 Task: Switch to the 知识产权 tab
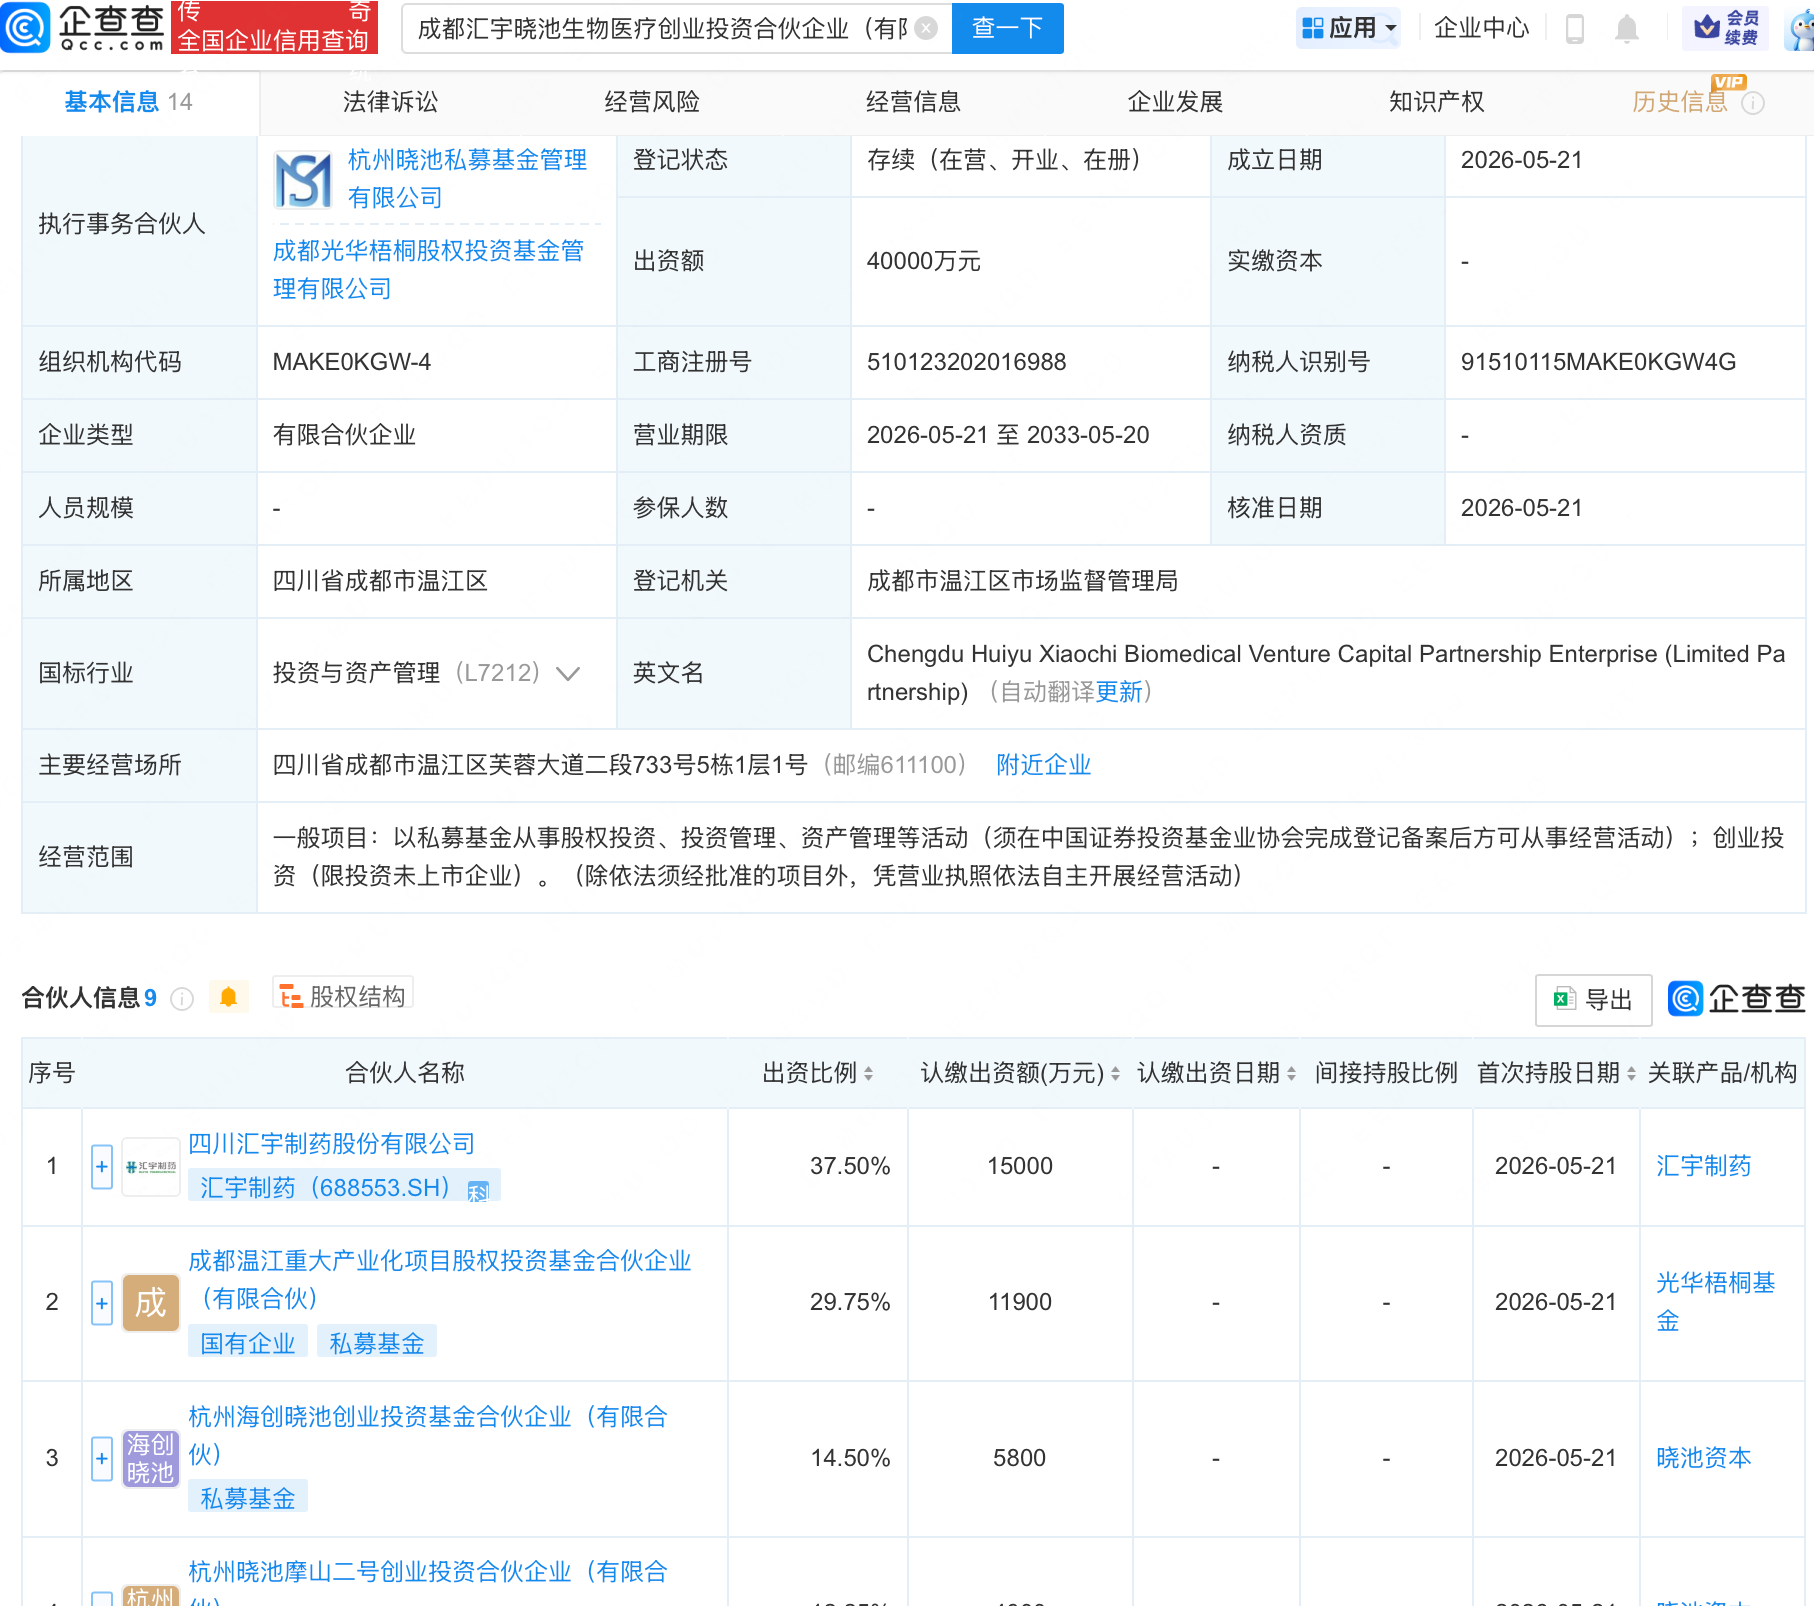pyautogui.click(x=1436, y=102)
